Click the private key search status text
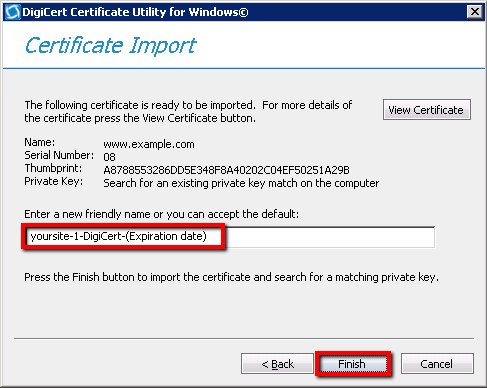This screenshot has height=388, width=487. click(241, 183)
